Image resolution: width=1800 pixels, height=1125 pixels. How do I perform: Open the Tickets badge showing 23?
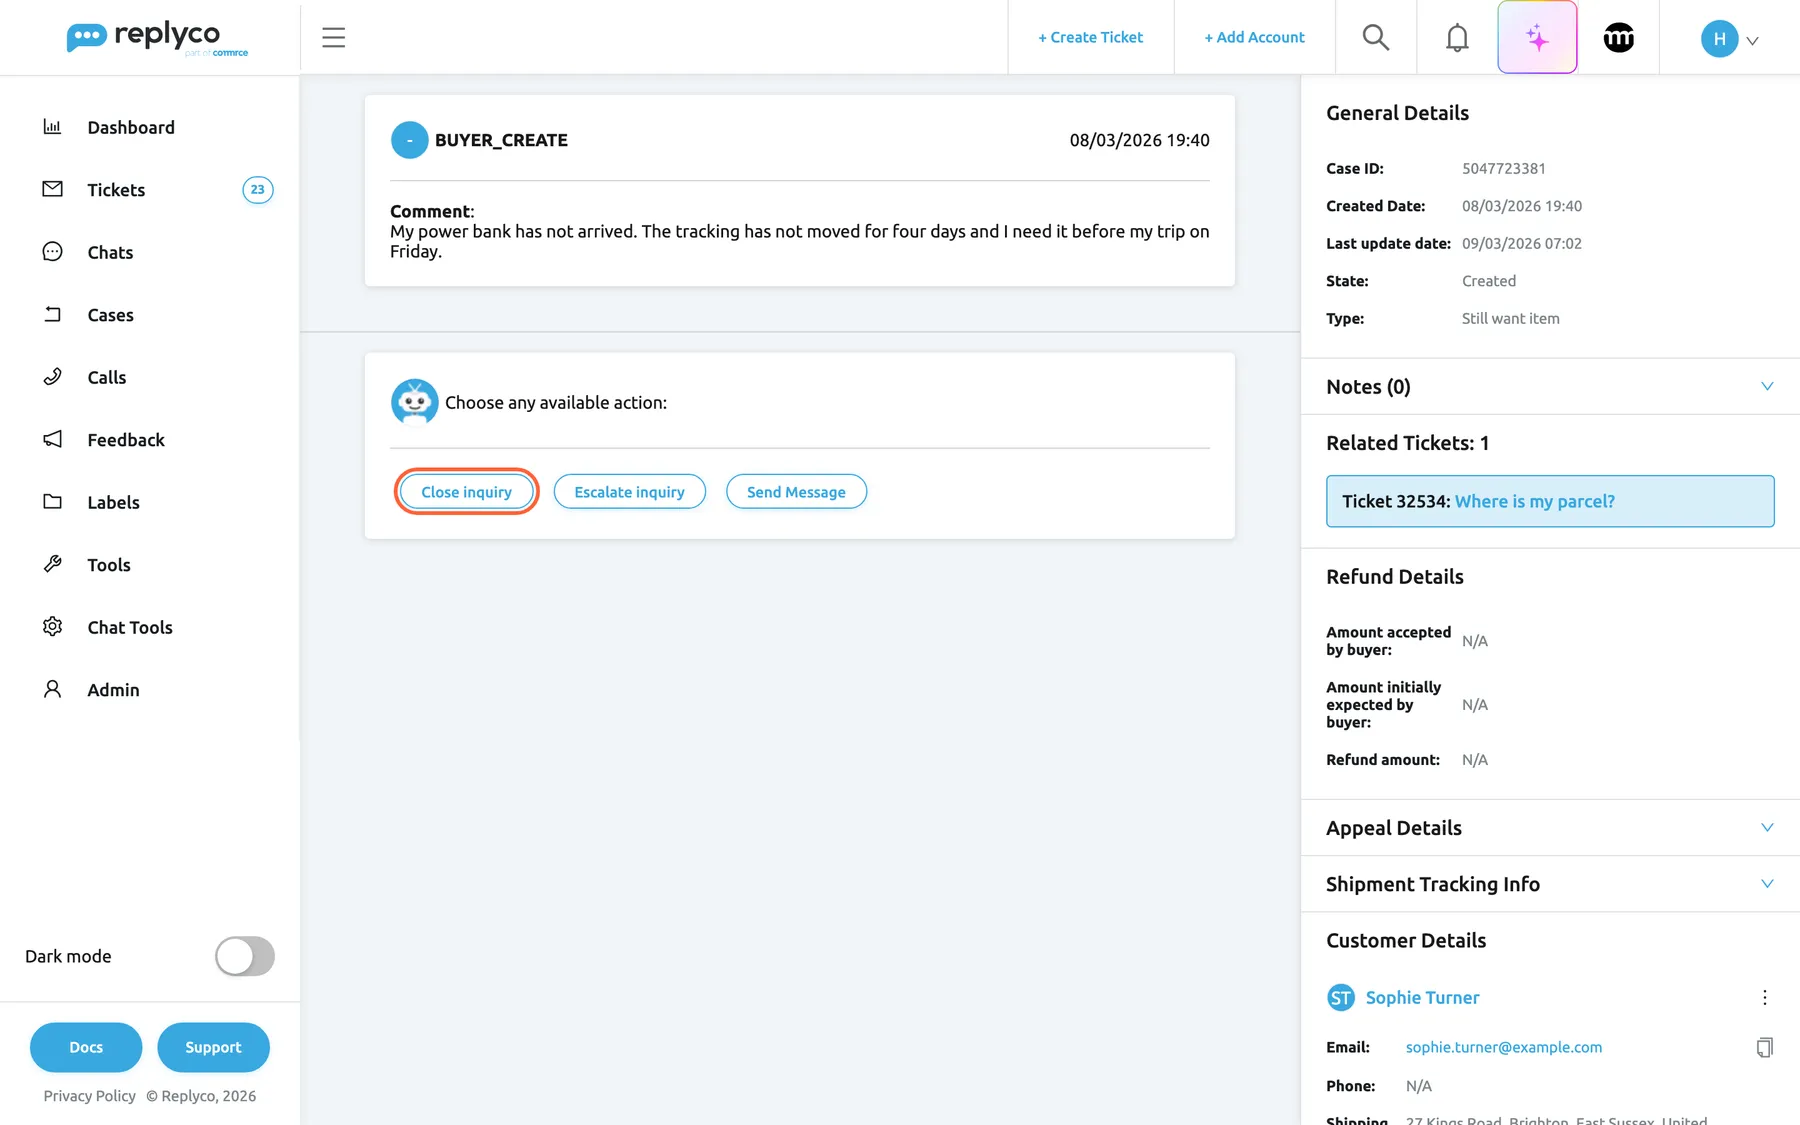click(x=258, y=190)
